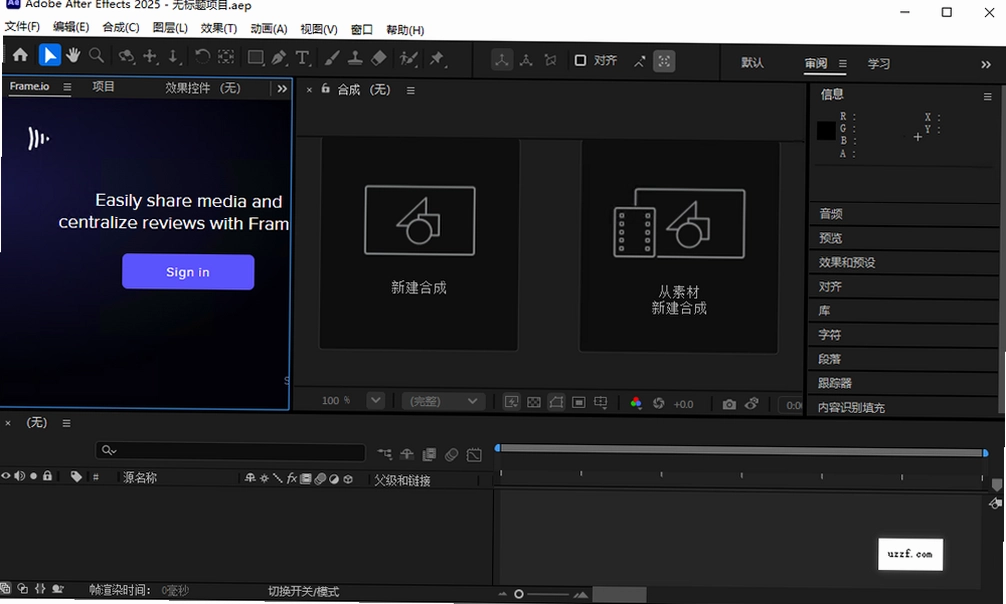Viewport: 1006px width, 604px height.
Task: Select the Pan camera tool
Action: [150, 57]
